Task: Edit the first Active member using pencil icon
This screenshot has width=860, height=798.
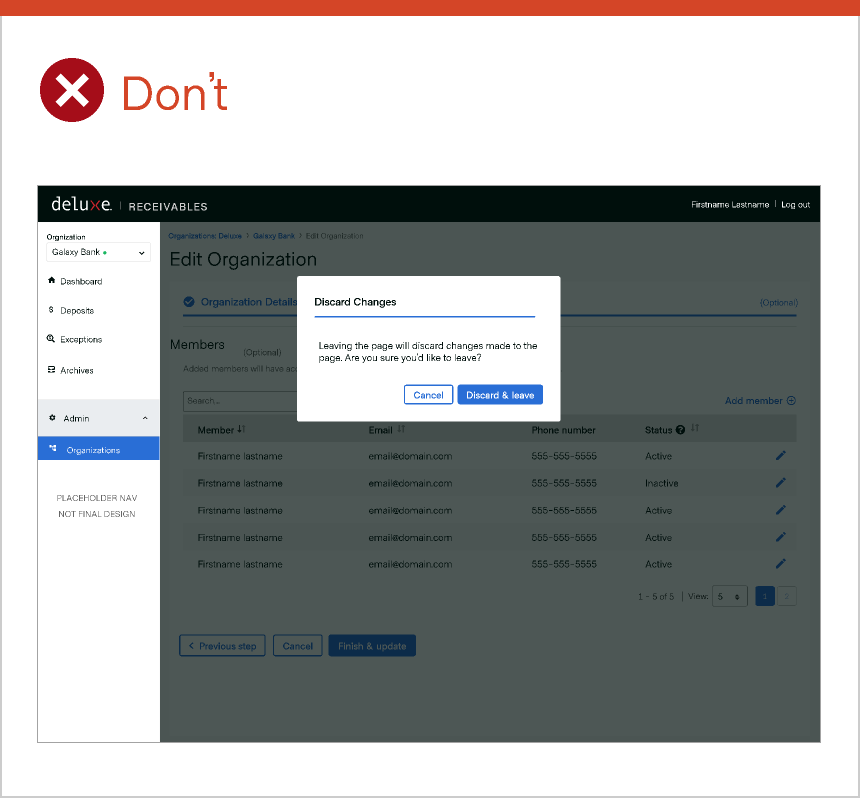Action: [x=780, y=456]
